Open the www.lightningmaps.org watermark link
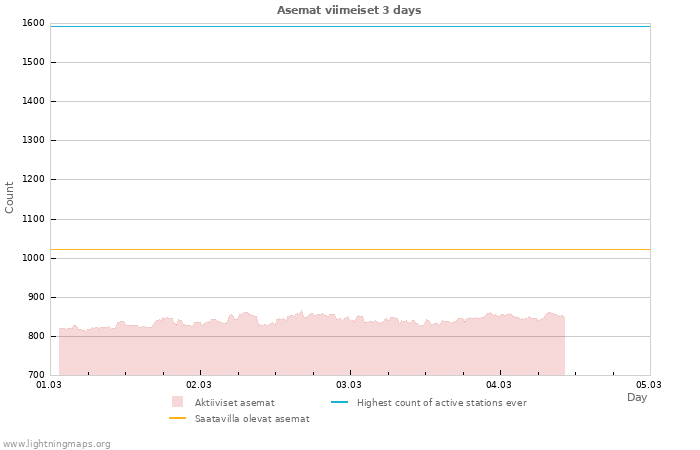Viewport: 700px width, 450px height. (x=57, y=443)
